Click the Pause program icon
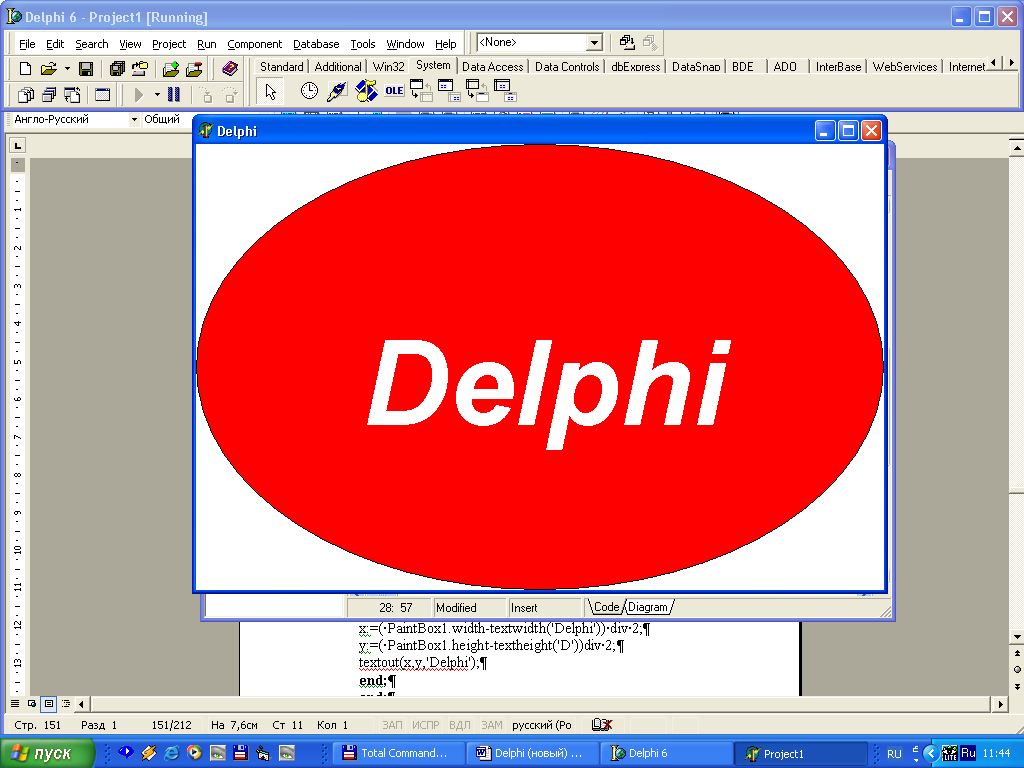This screenshot has height=768, width=1024. (174, 95)
